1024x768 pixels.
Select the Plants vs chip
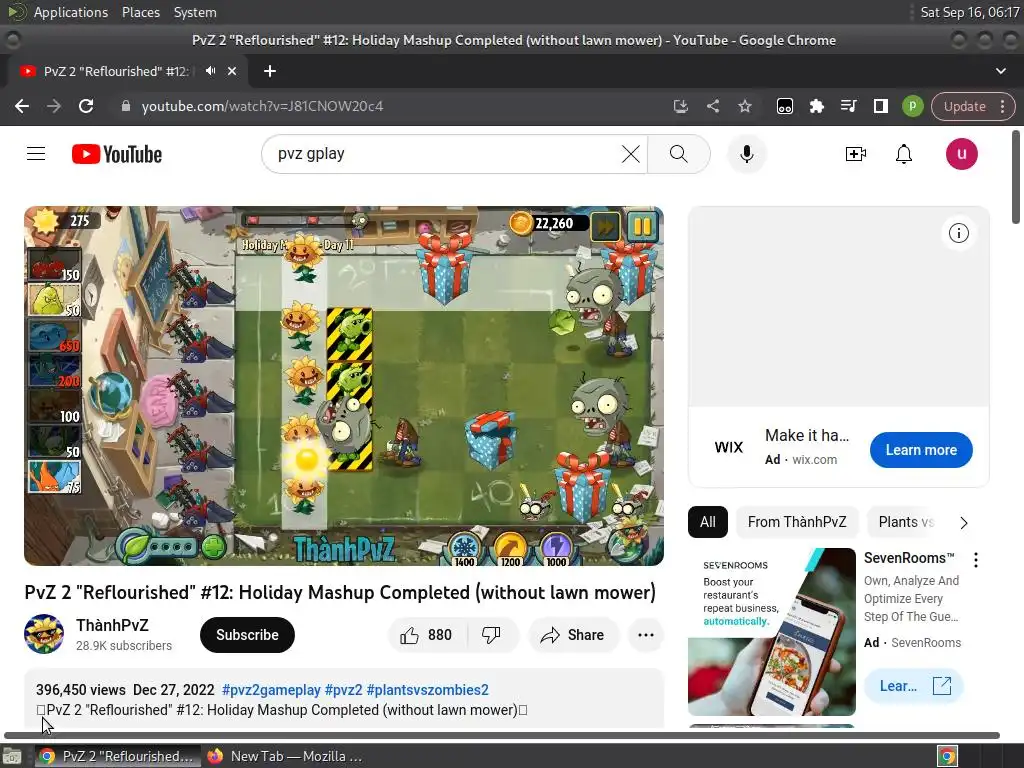tap(906, 522)
